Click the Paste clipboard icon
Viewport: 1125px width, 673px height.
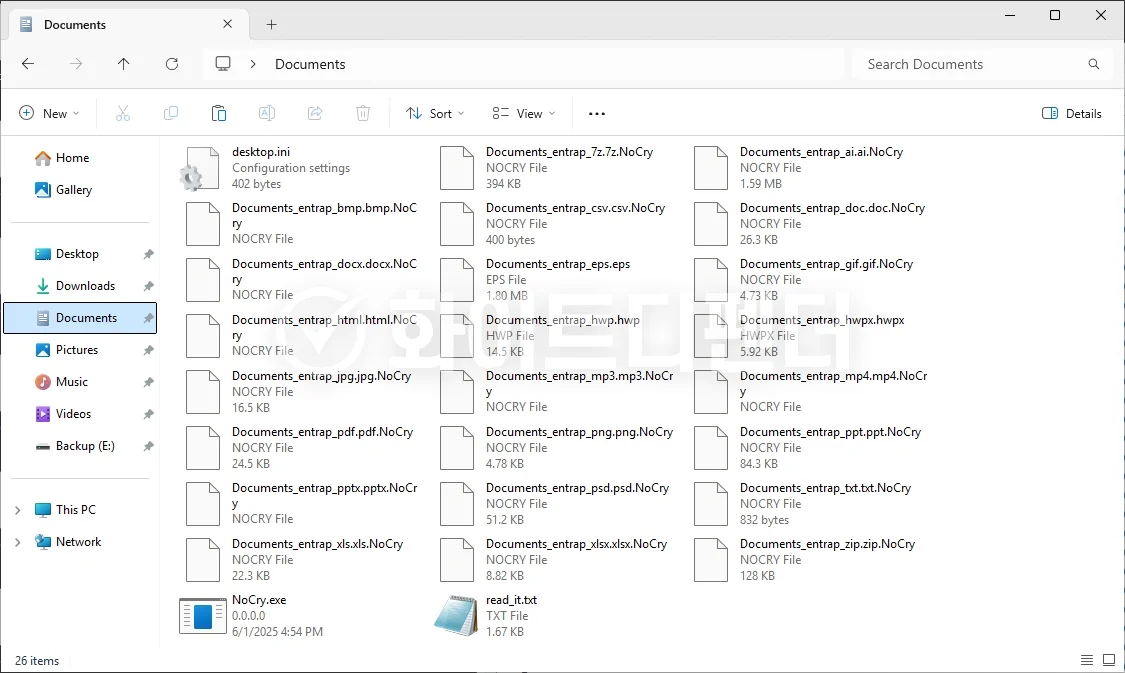point(219,114)
